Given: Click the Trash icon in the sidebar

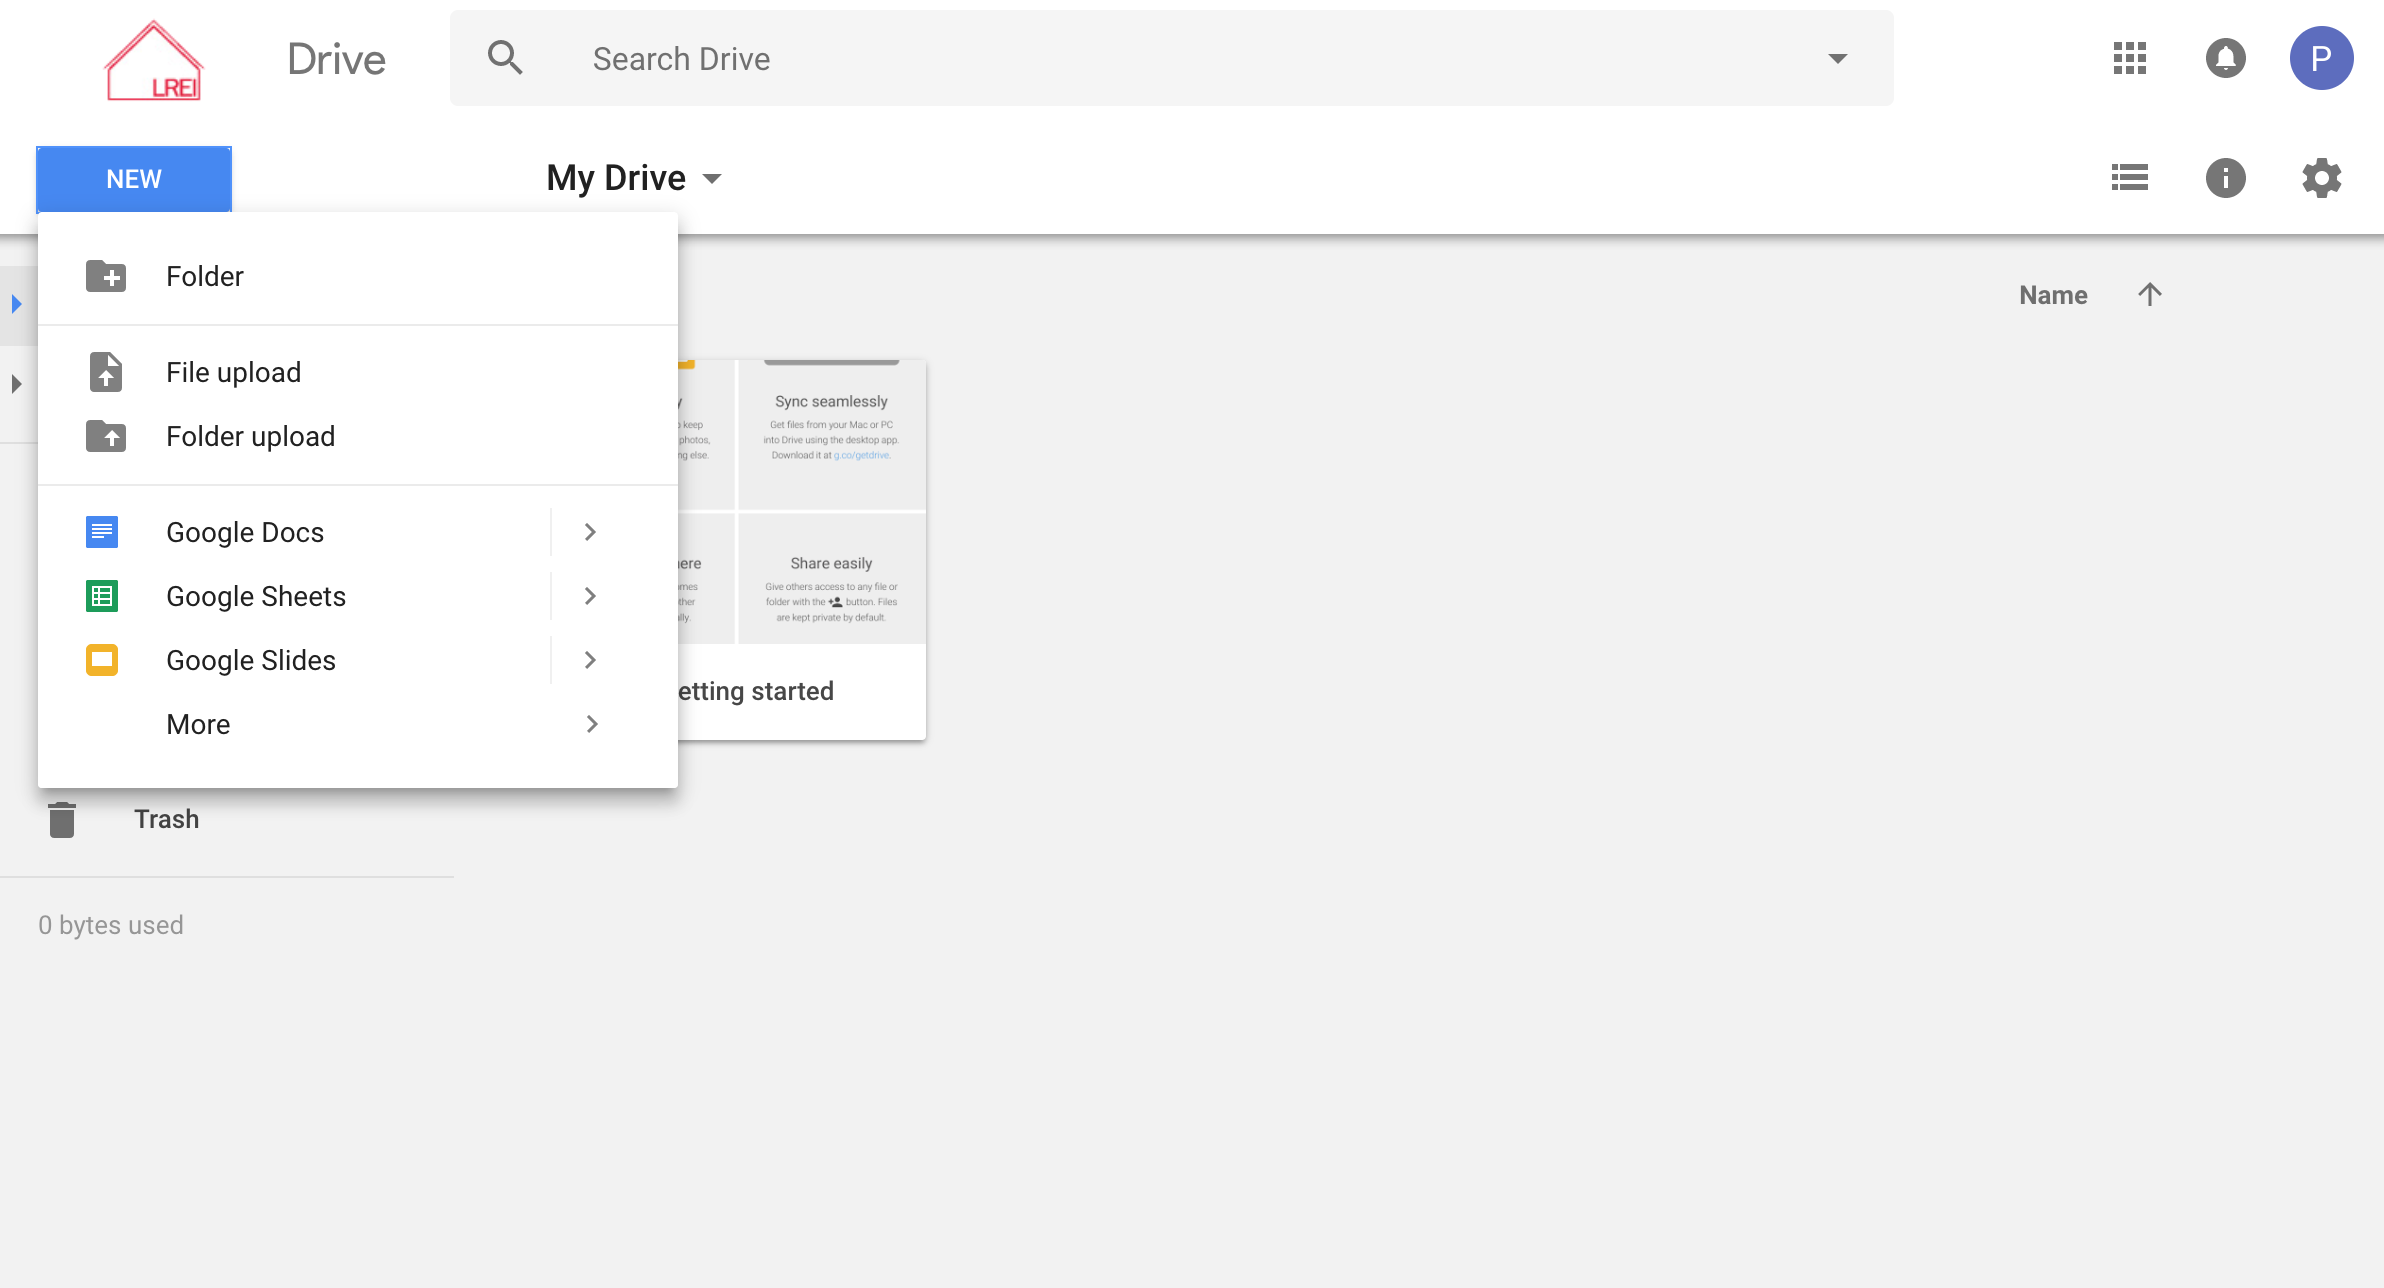Looking at the screenshot, I should pyautogui.click(x=62, y=818).
